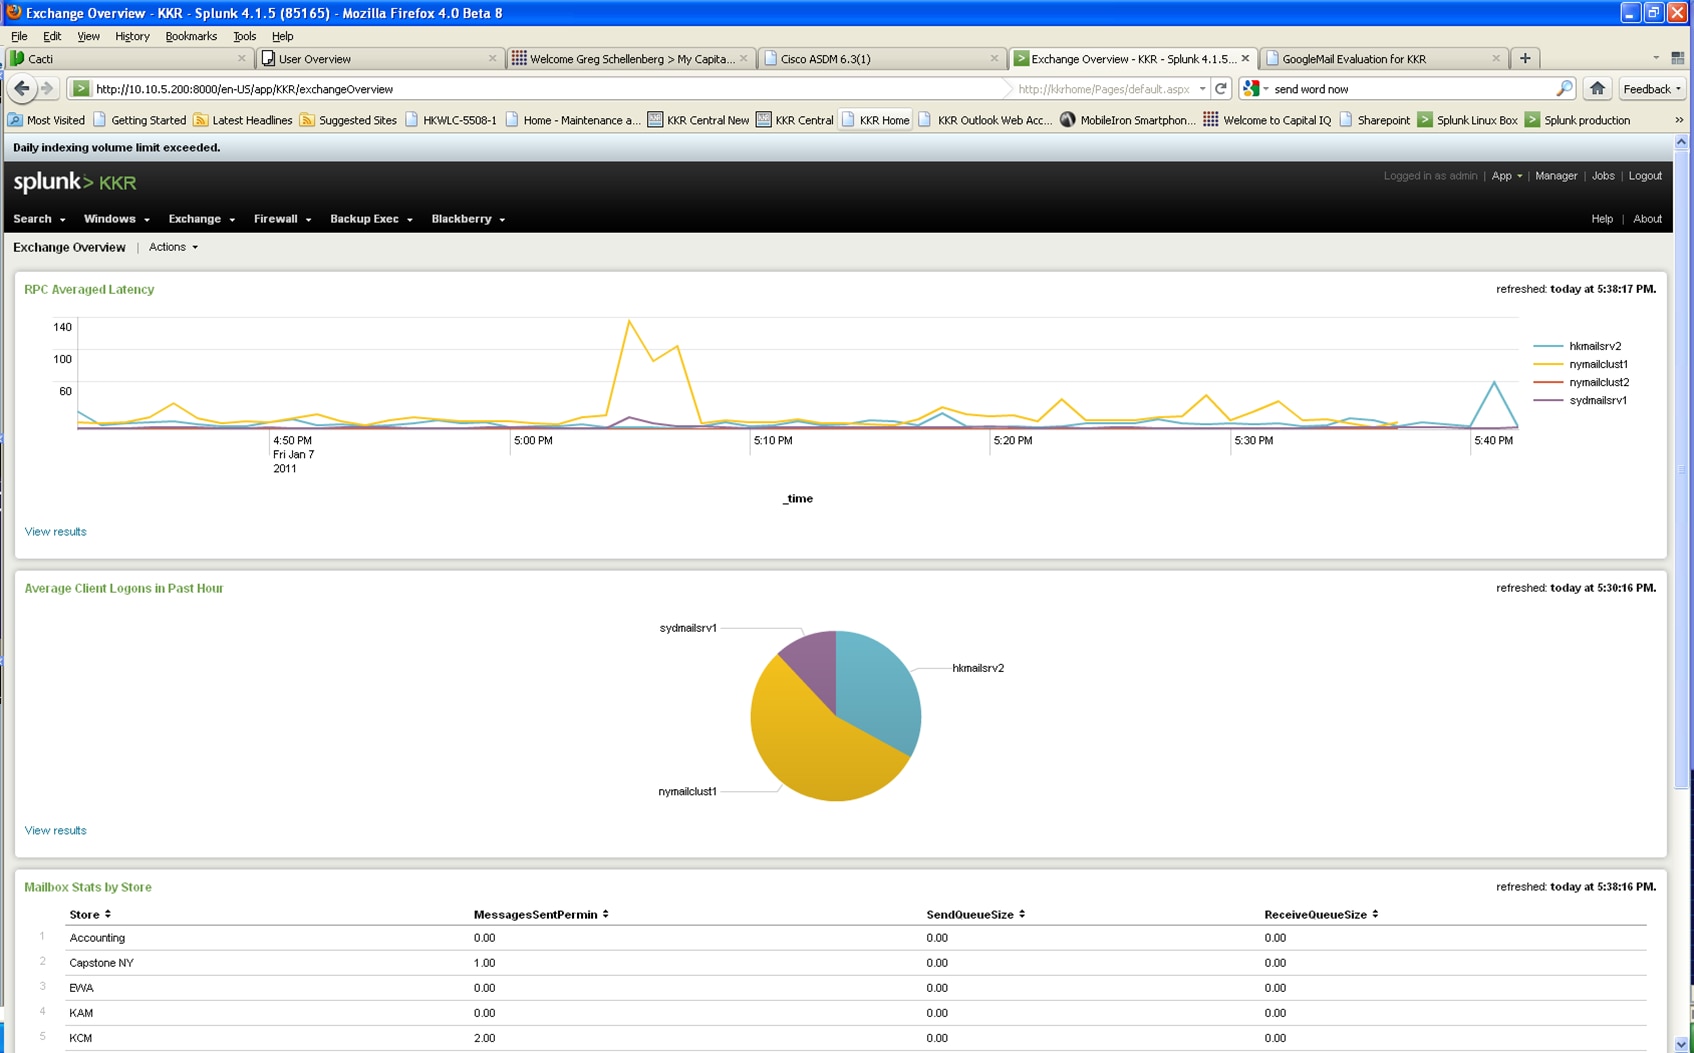Viewport: 1694px width, 1053px height.
Task: Open the Manager link
Action: click(1555, 176)
